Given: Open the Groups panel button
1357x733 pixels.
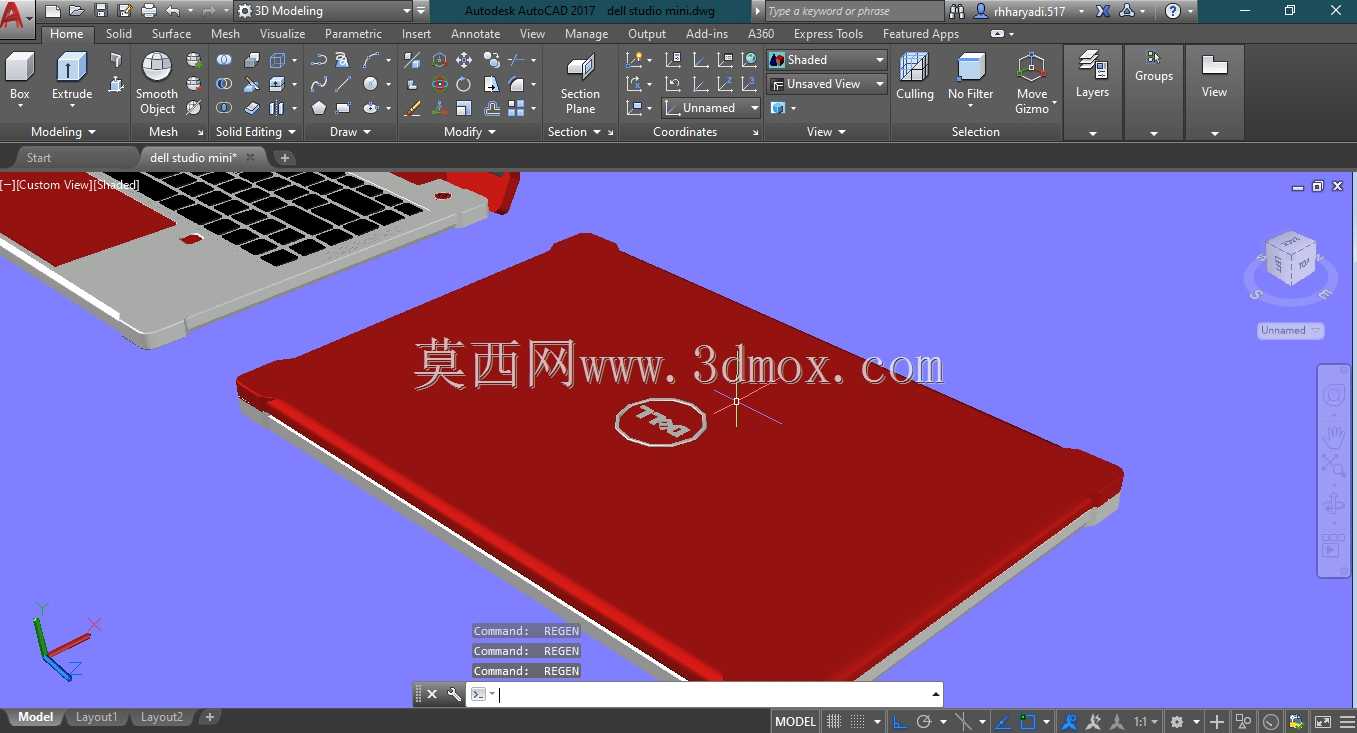Looking at the screenshot, I should (x=1154, y=68).
